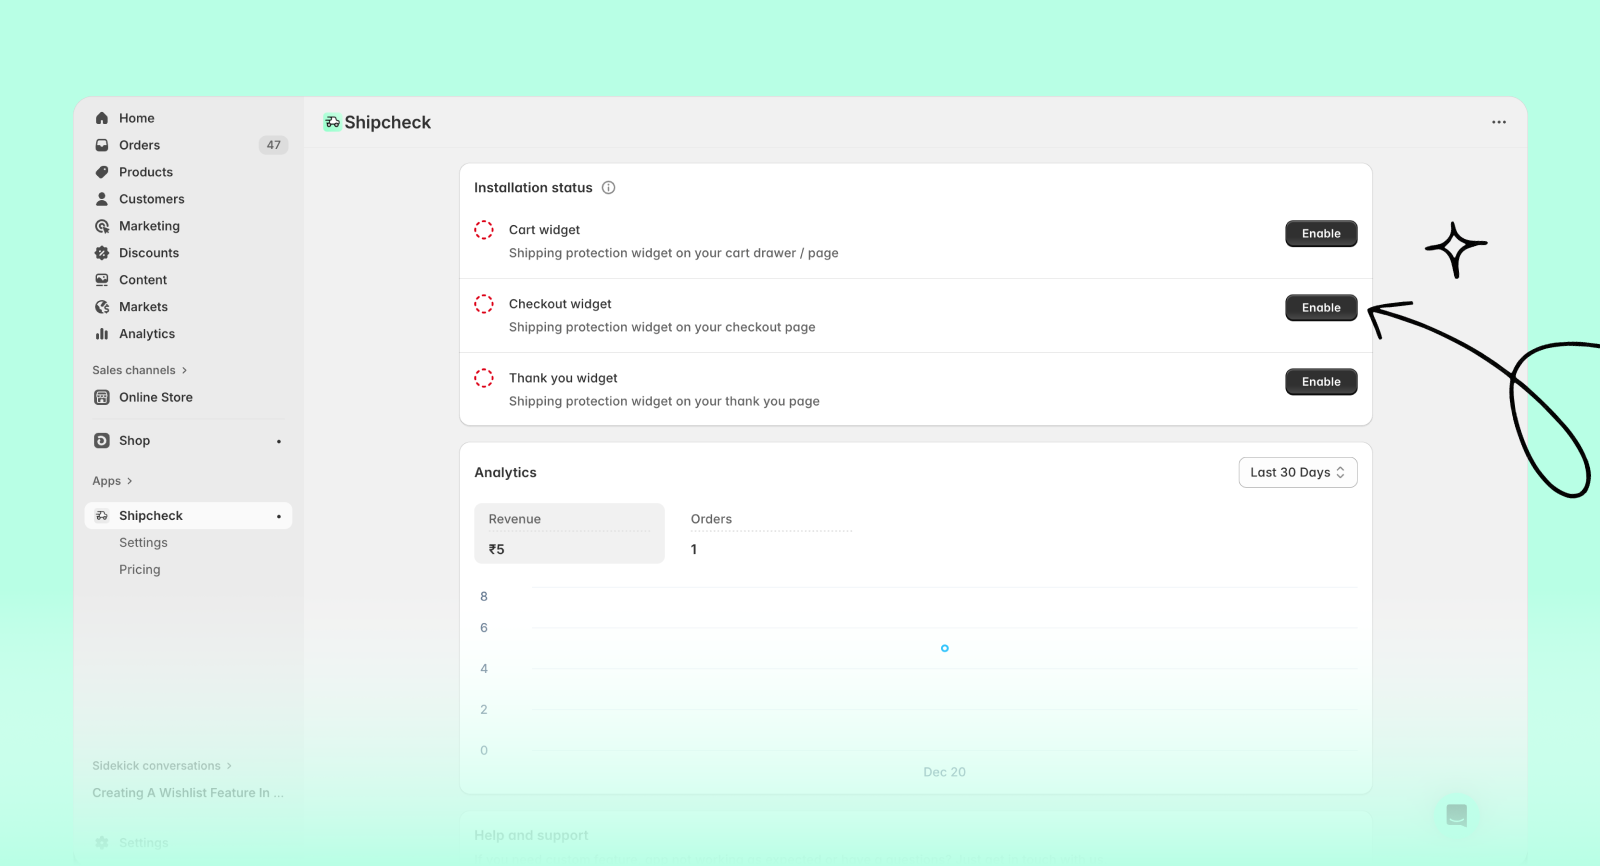Click the Orders count badge 47
Screen dimensions: 1600x866
click(274, 145)
